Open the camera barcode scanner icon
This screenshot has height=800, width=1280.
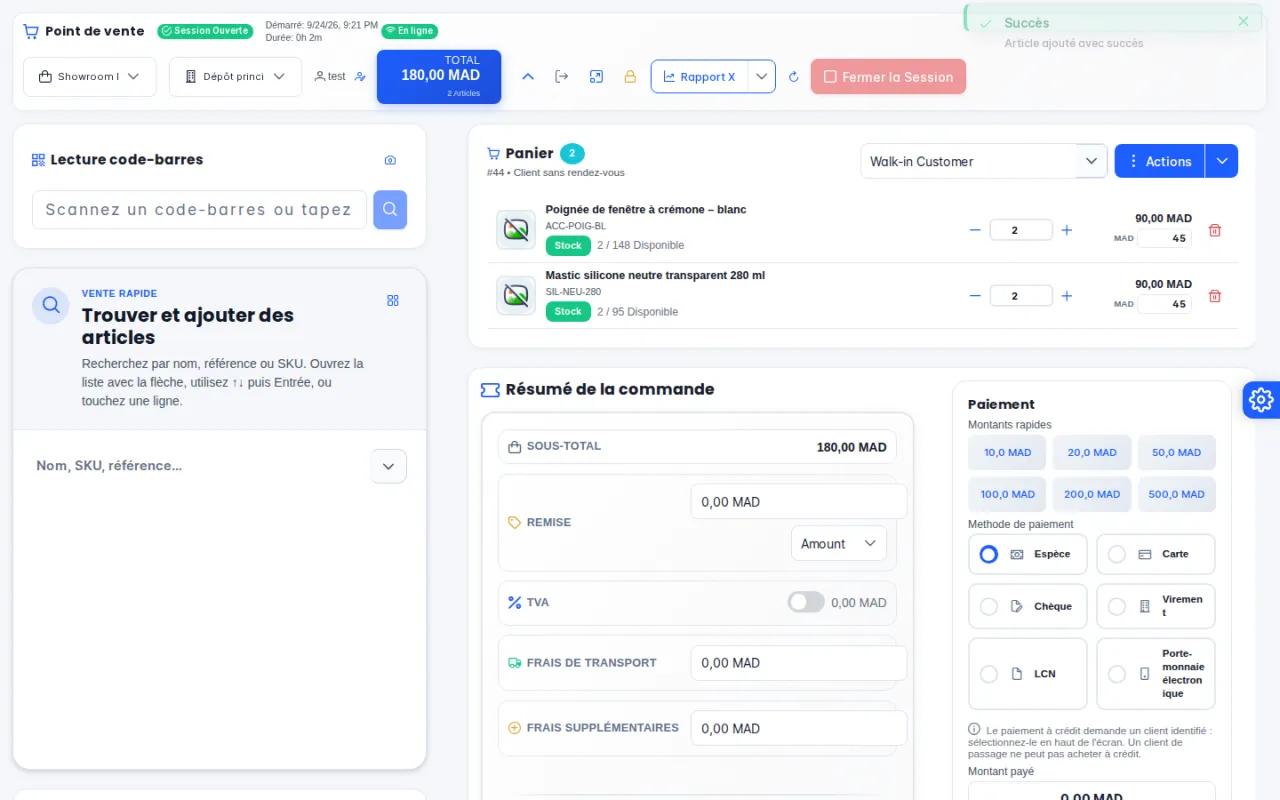(x=390, y=160)
